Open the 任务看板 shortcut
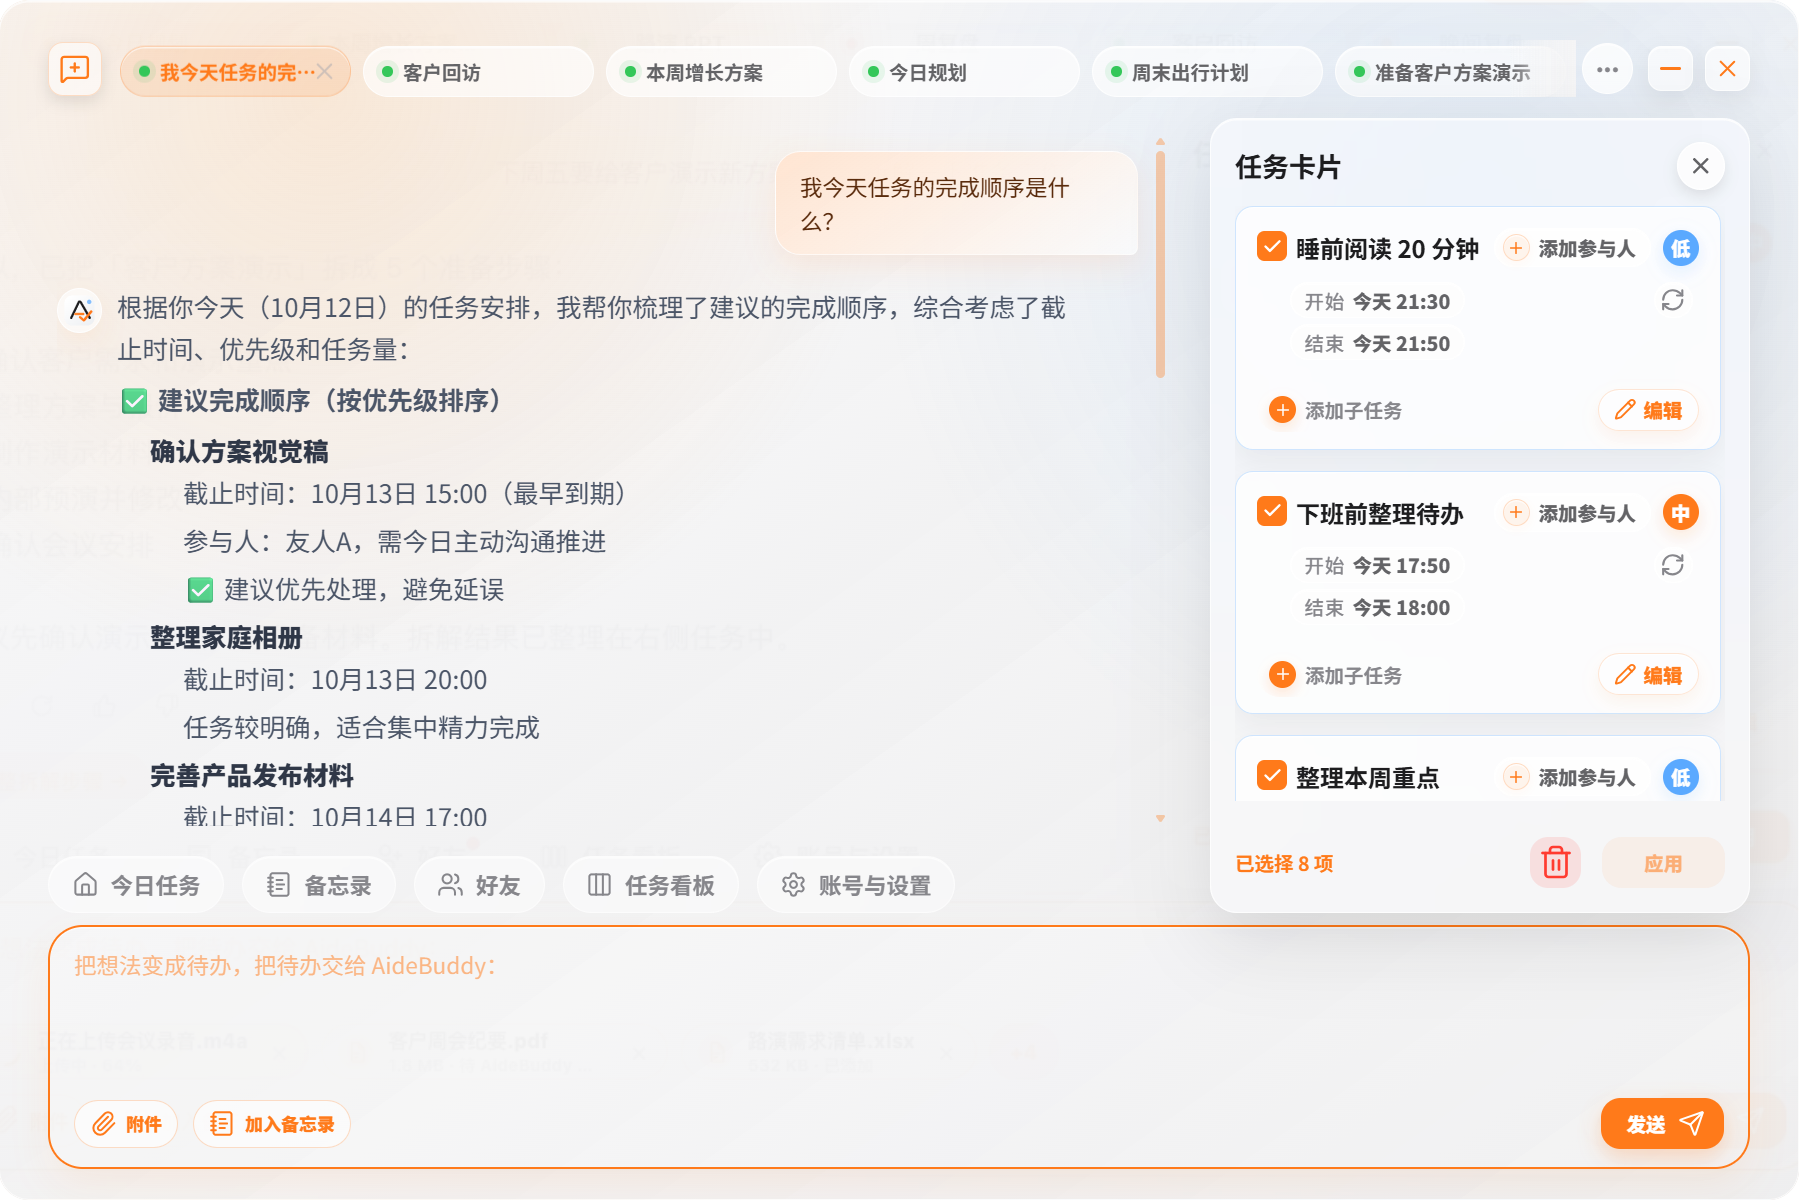This screenshot has width=1799, height=1200. [651, 885]
